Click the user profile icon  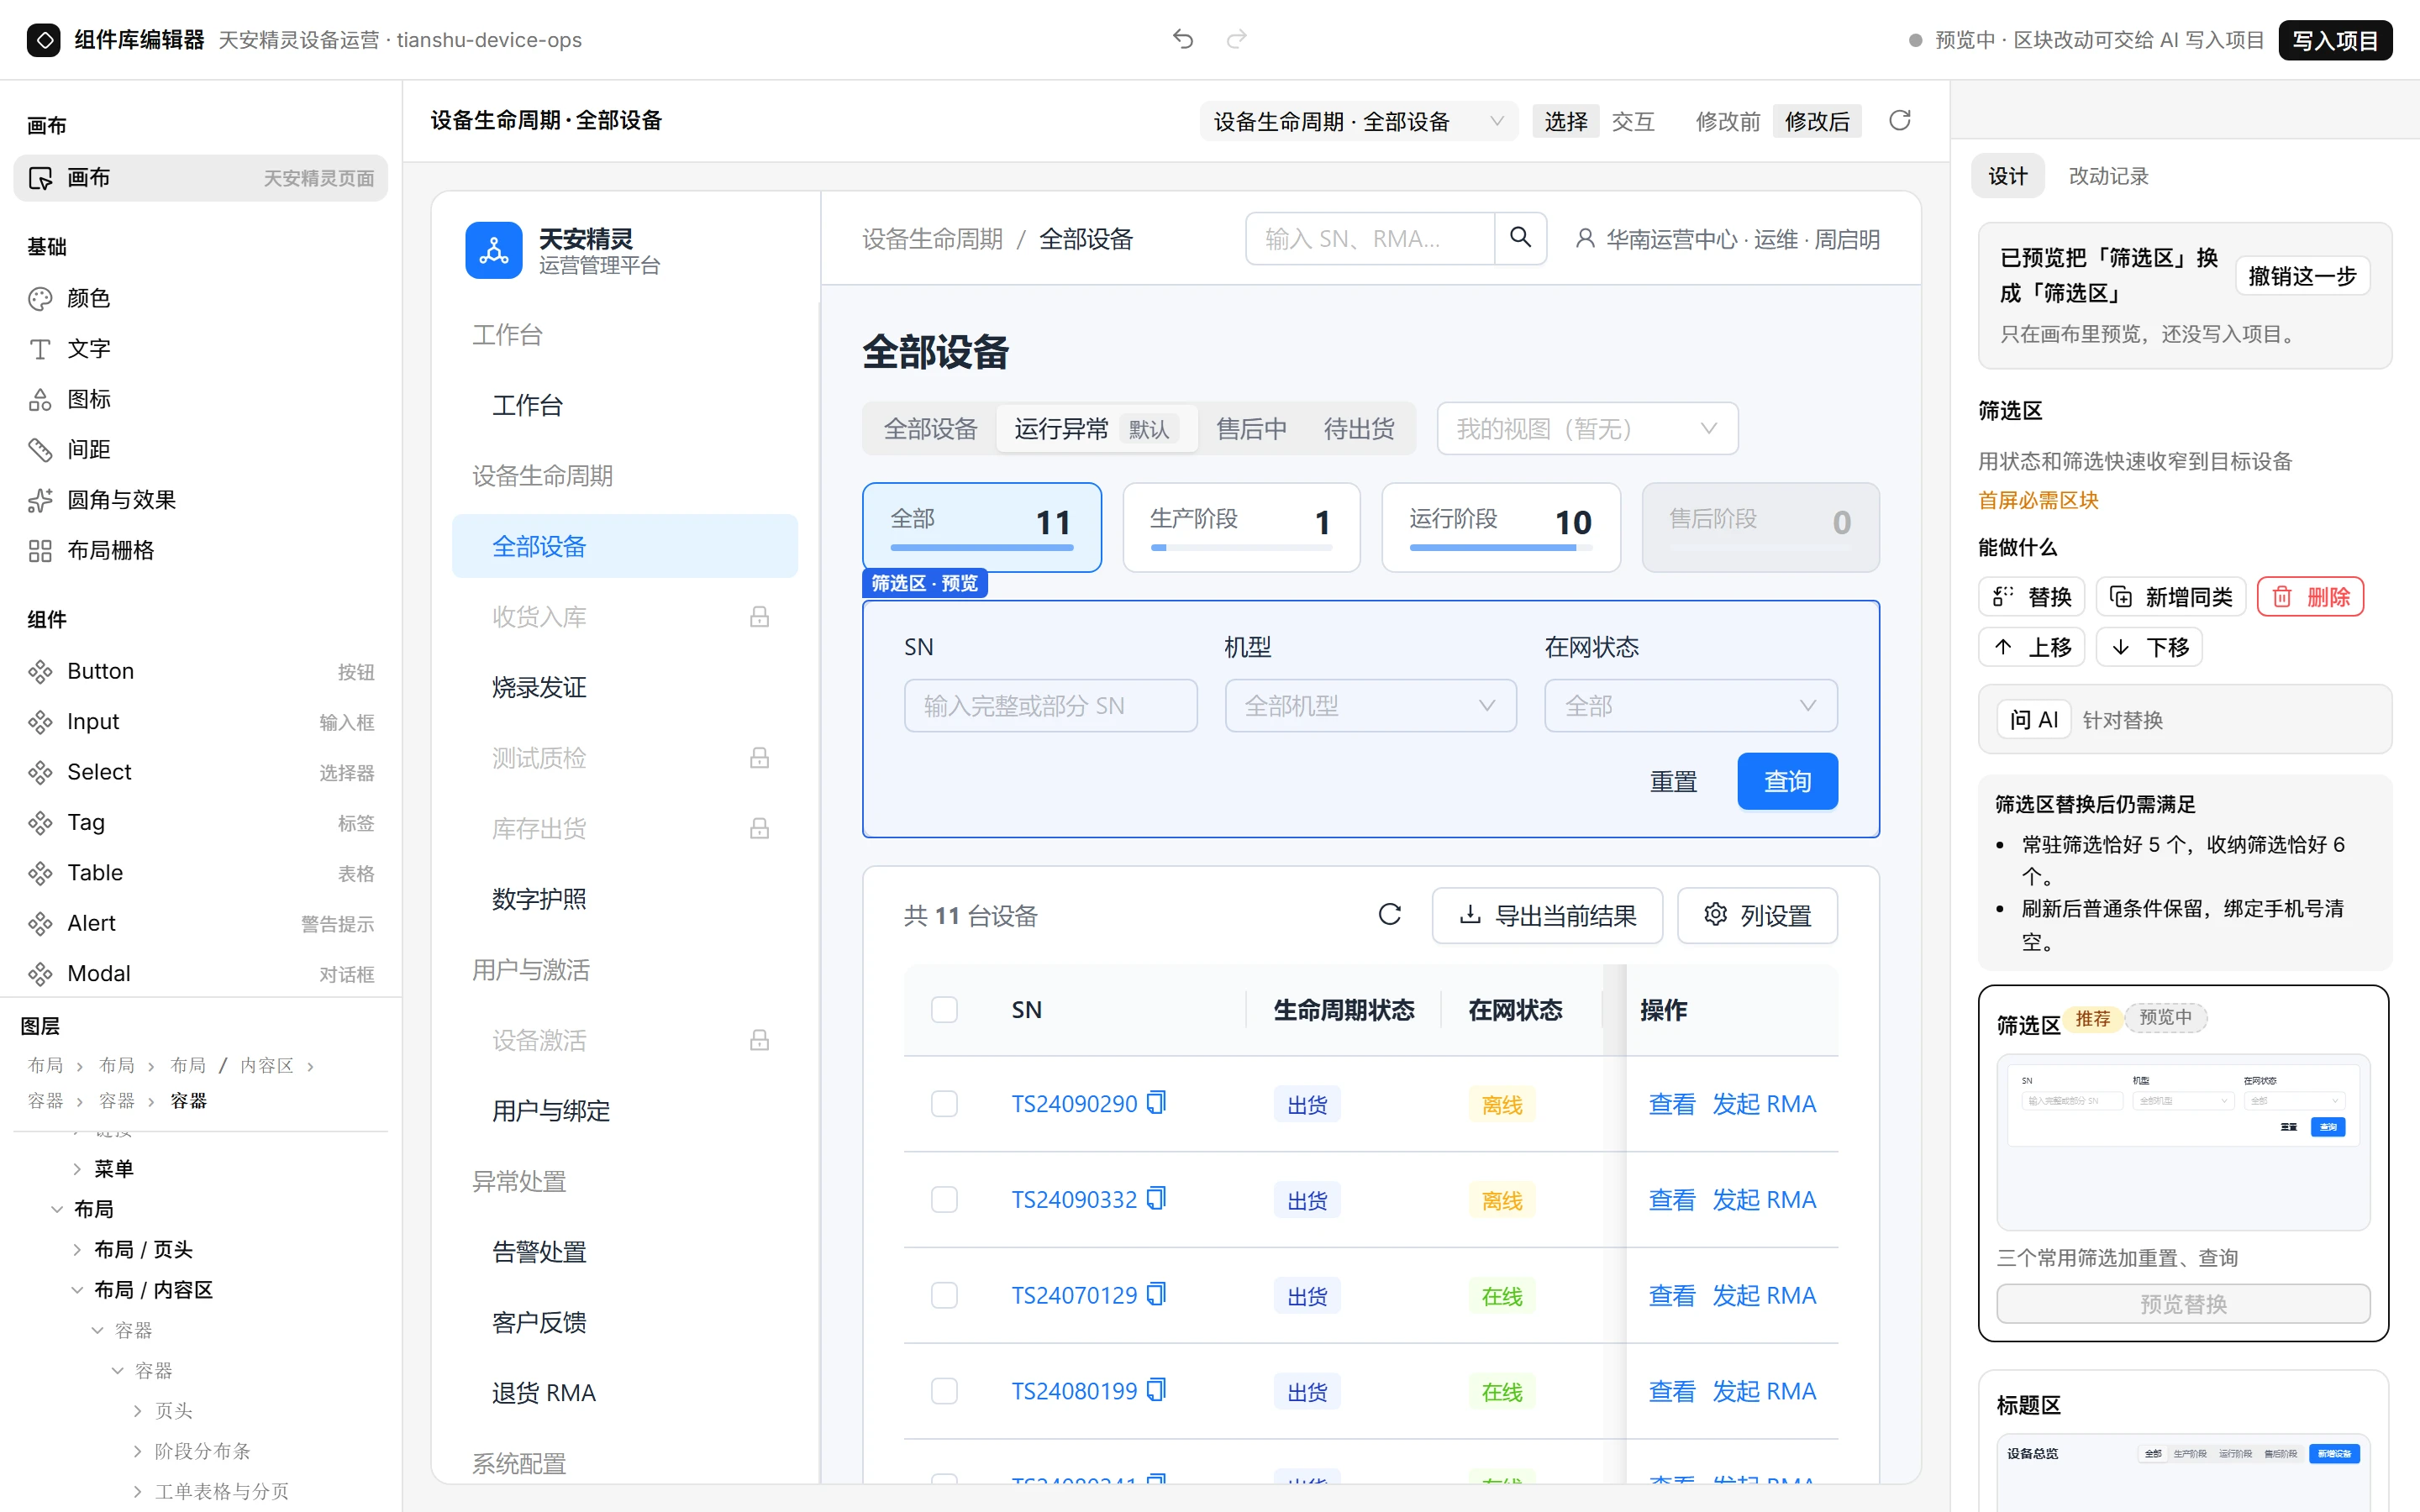click(1584, 239)
